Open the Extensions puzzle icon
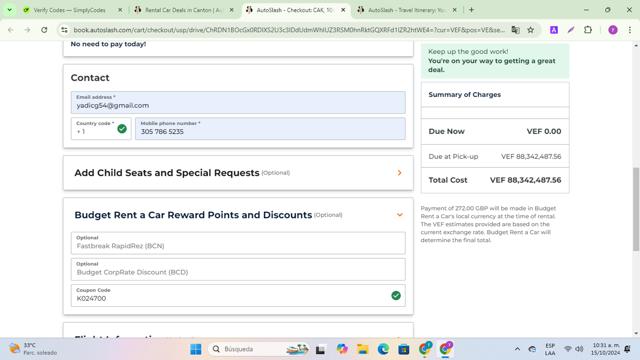The image size is (640, 360). coord(588,30)
